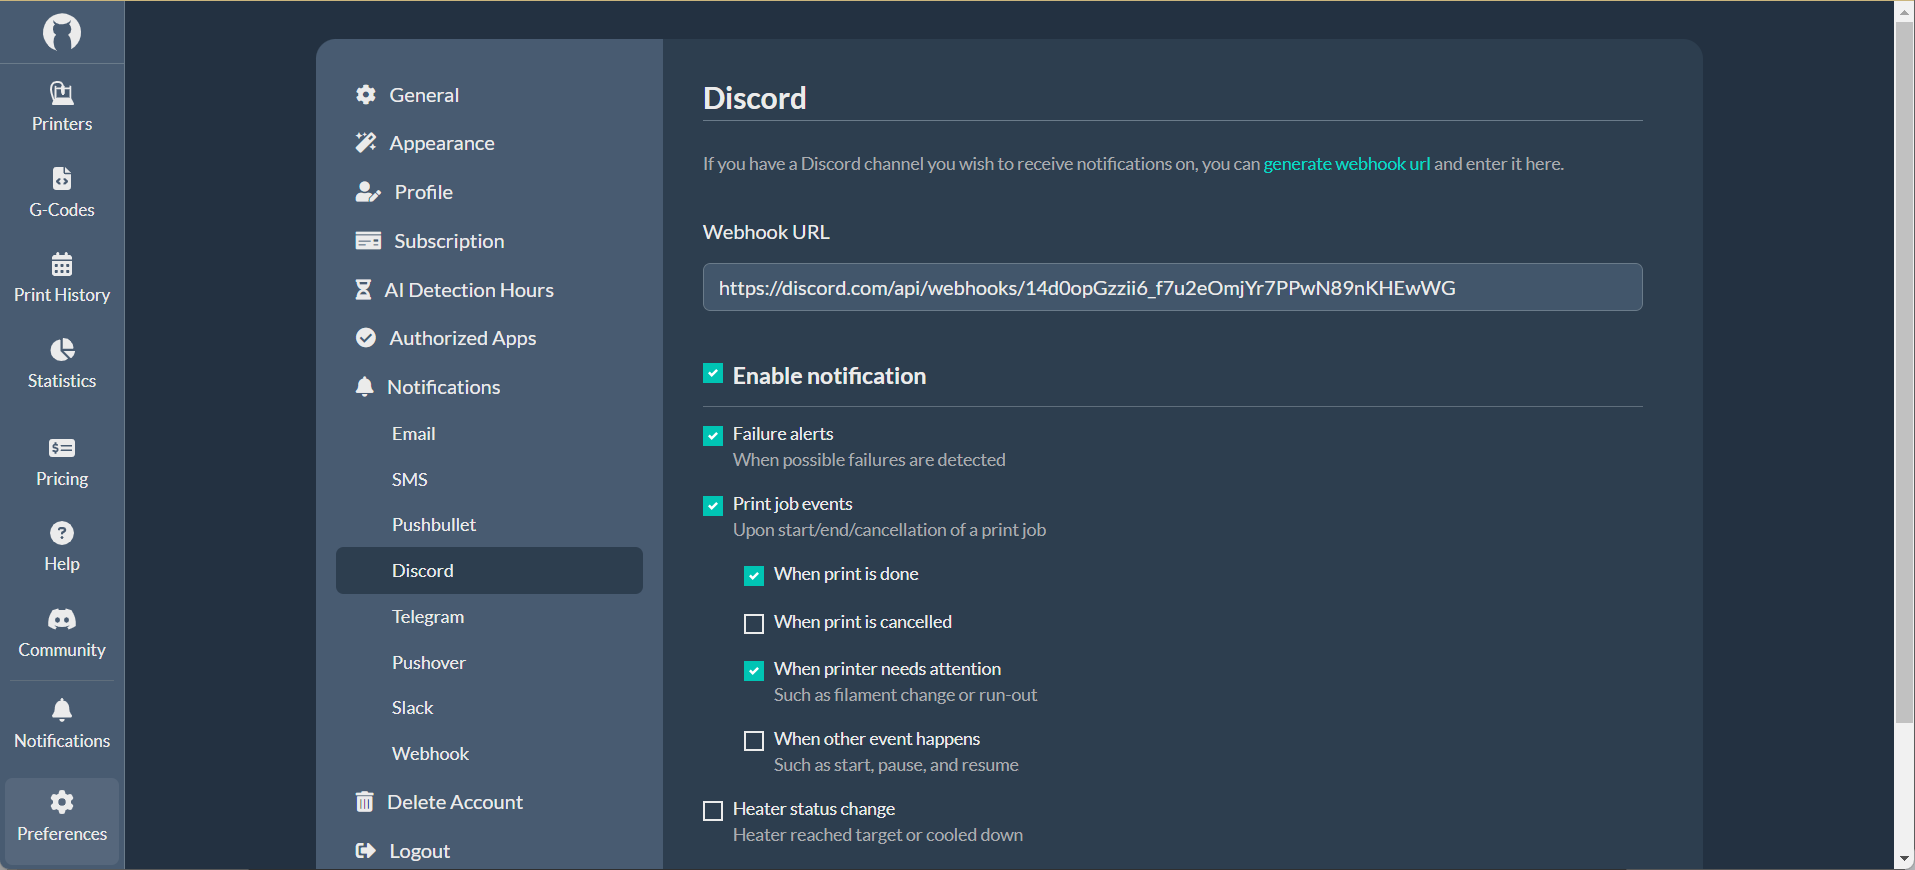The height and width of the screenshot is (870, 1915).
Task: Click the Appearance magic wand icon
Action: 366,143
